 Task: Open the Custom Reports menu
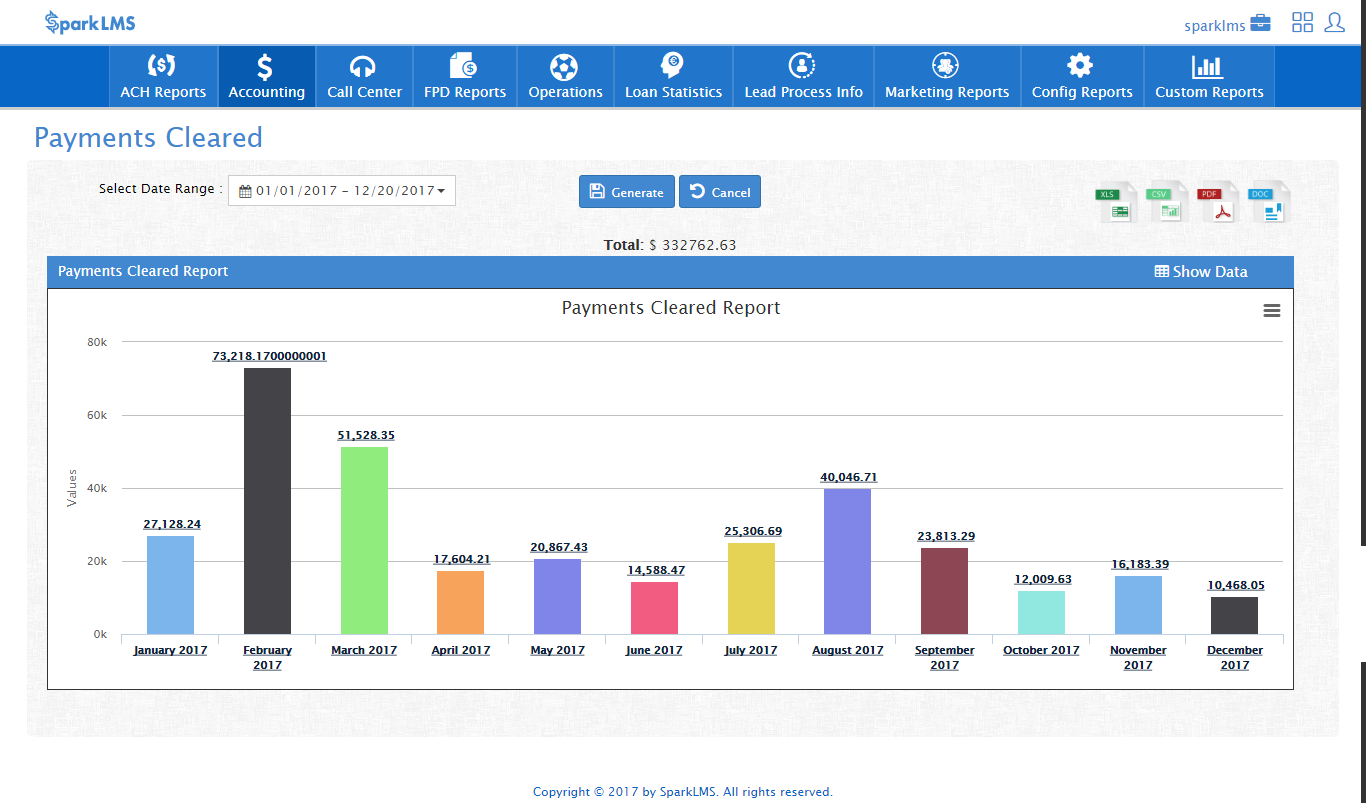[1209, 76]
